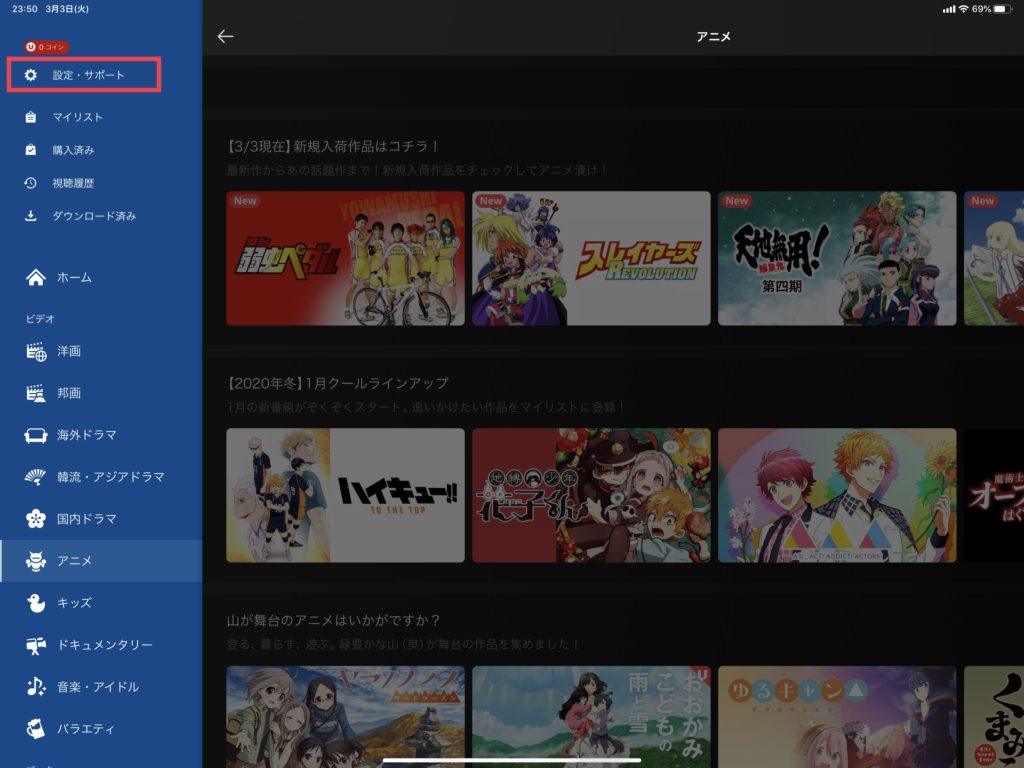Click the バラエティ icon
Viewport: 1024px width, 768px height.
coord(36,729)
